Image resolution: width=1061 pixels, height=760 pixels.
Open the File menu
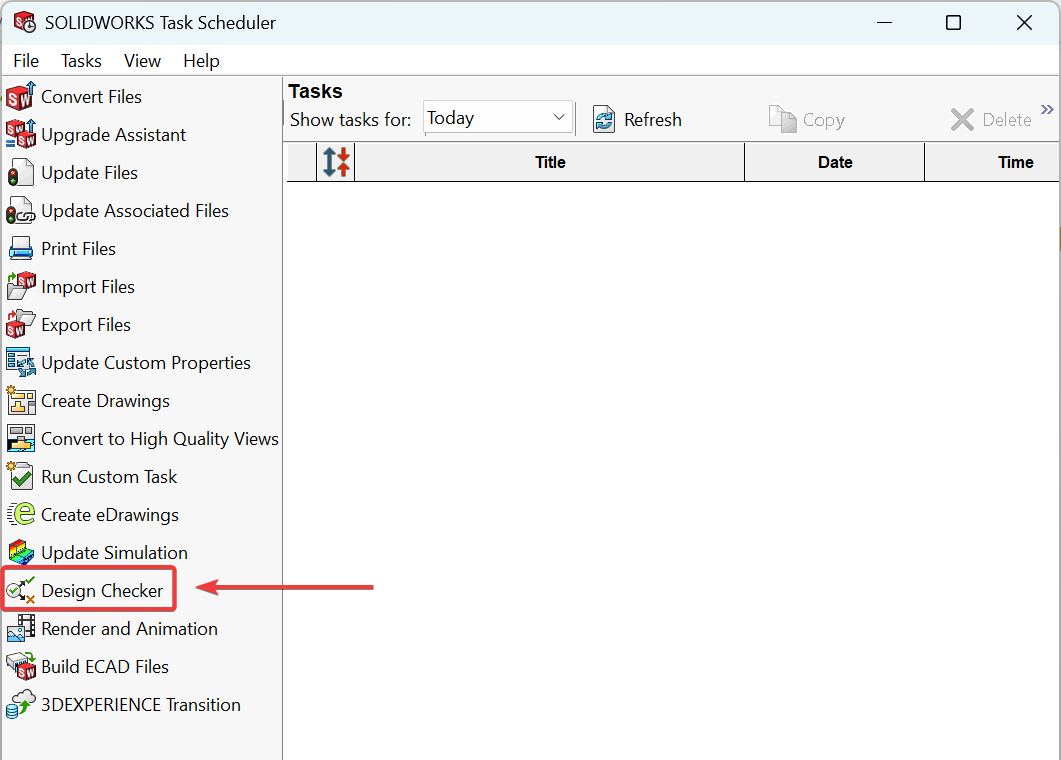26,61
